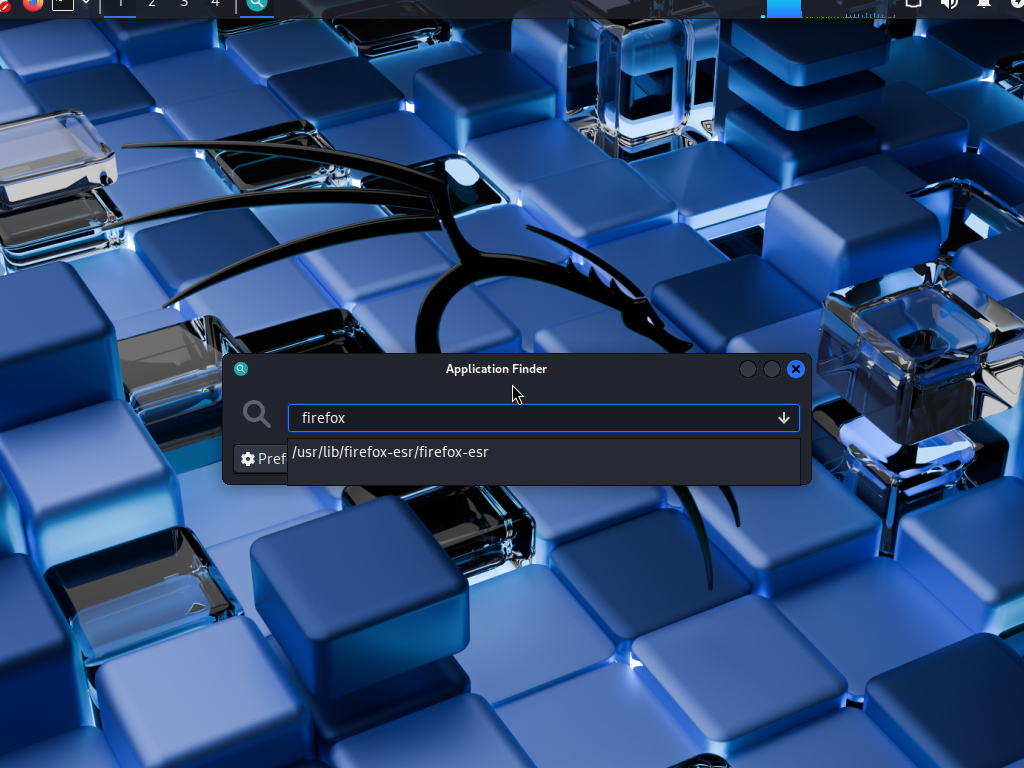Open the volume control icon

[x=949, y=4]
